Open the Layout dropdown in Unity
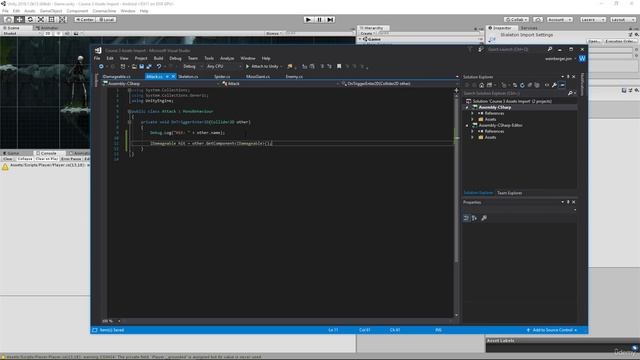The image size is (640, 360). pos(623,19)
